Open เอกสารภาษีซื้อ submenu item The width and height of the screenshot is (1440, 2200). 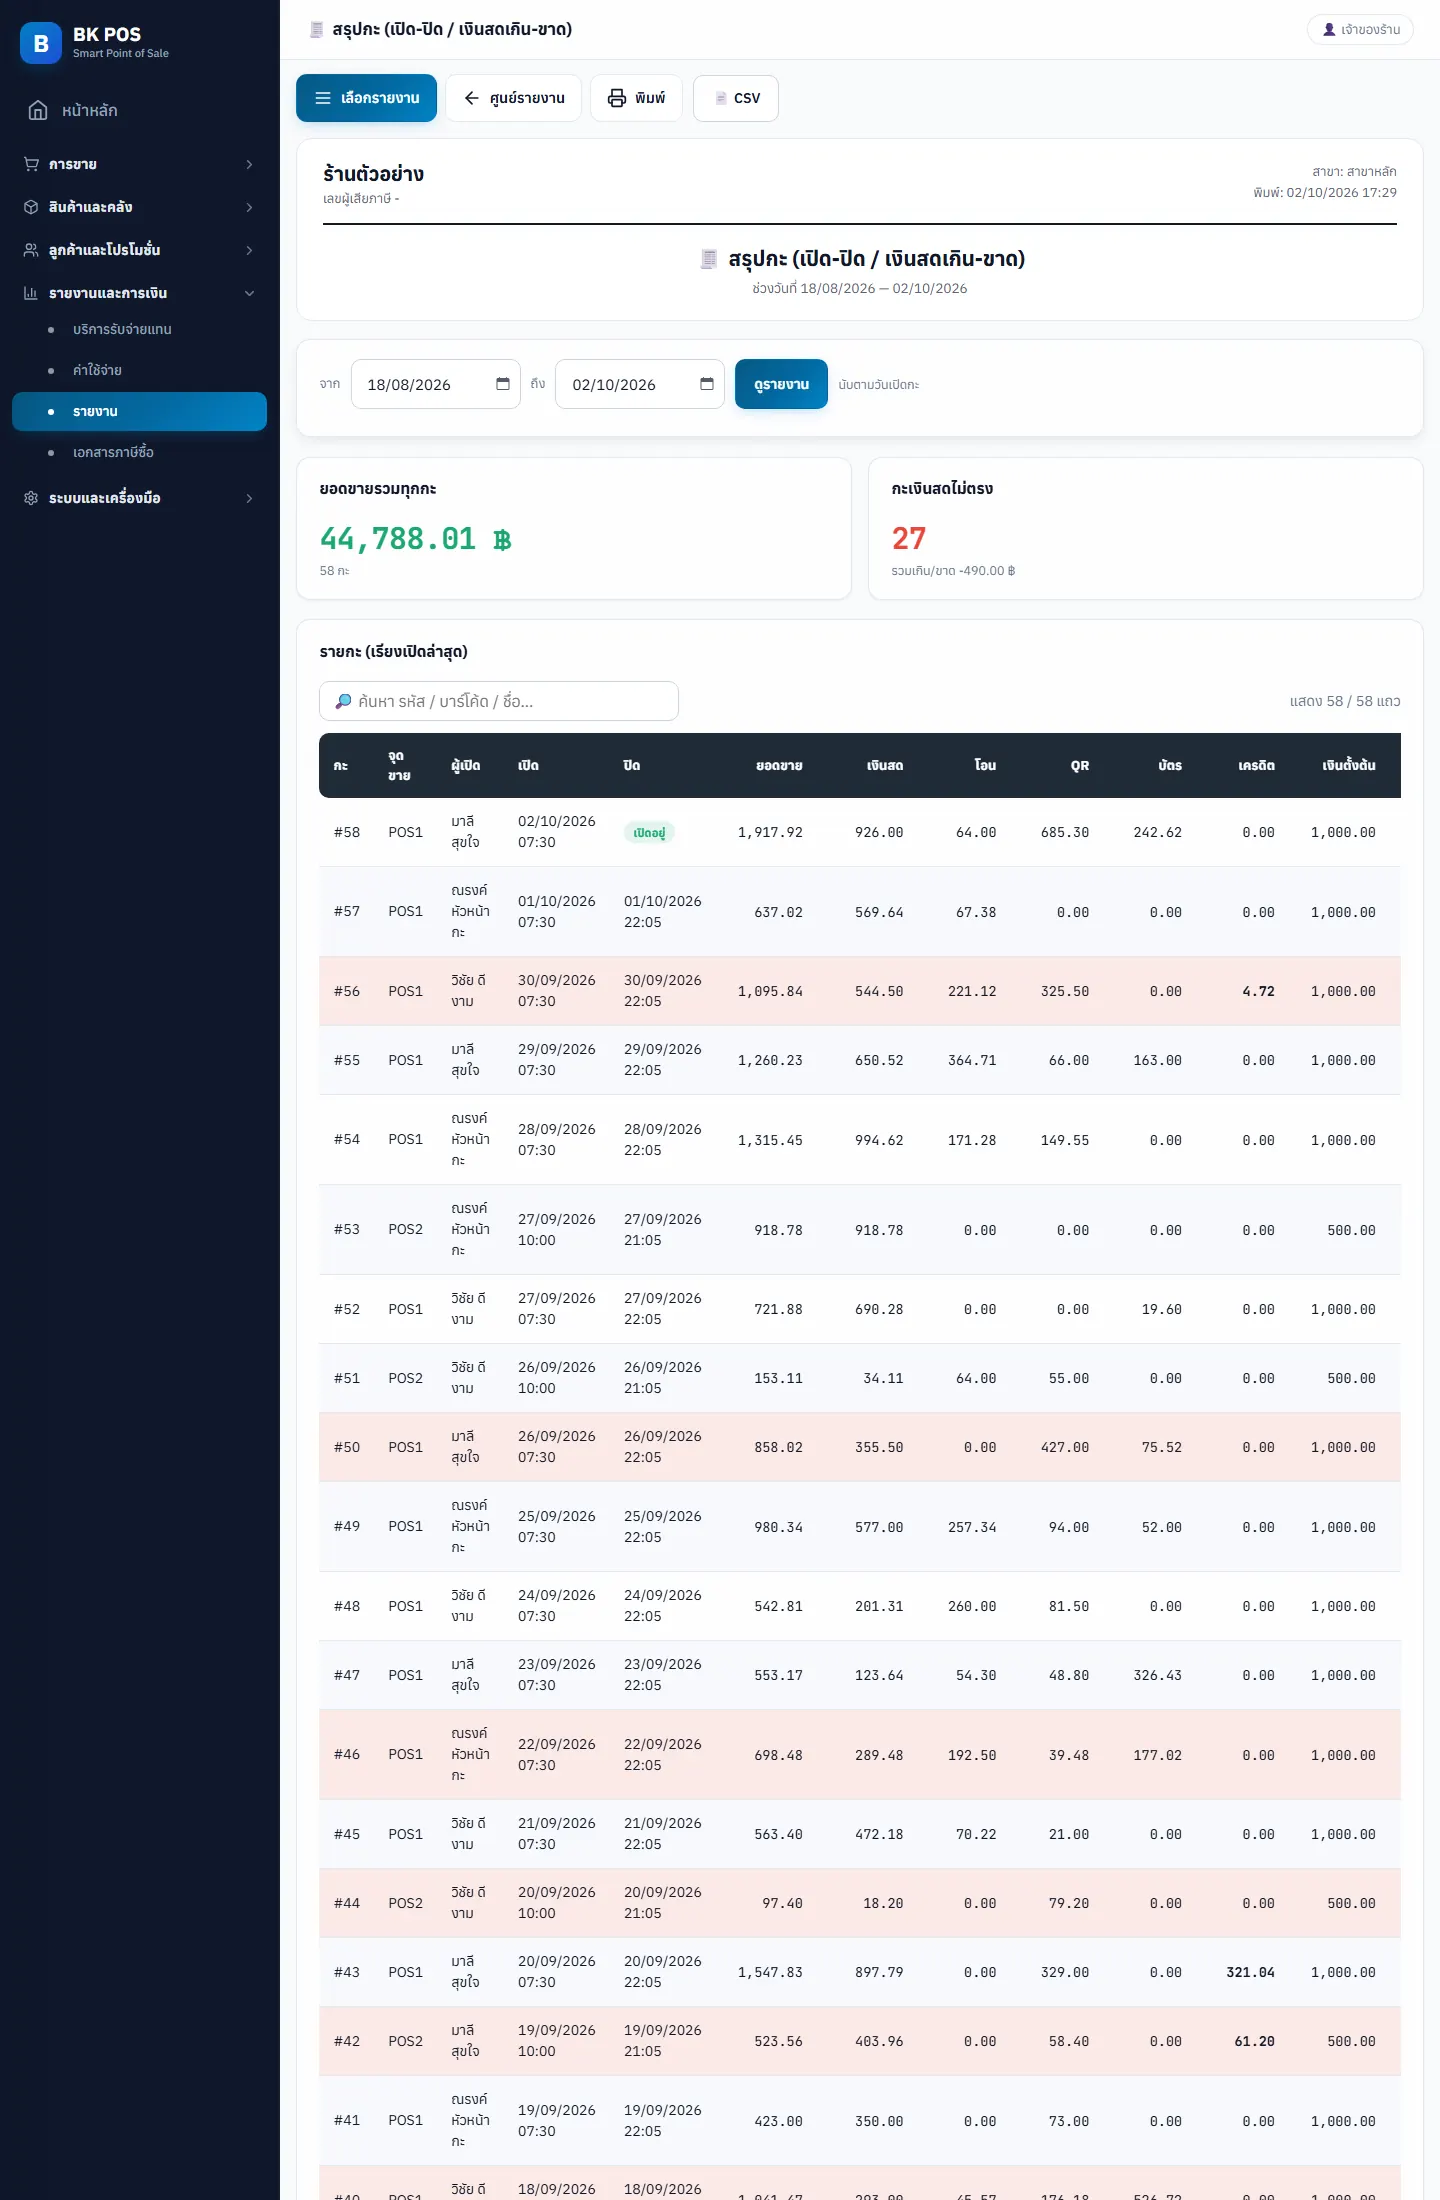(x=139, y=452)
